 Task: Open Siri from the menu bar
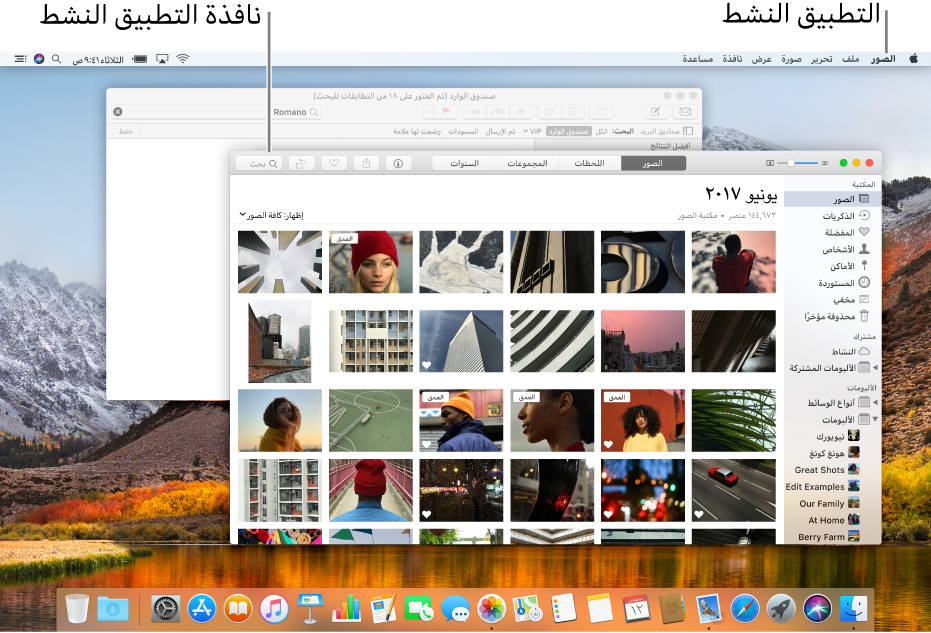coord(39,59)
